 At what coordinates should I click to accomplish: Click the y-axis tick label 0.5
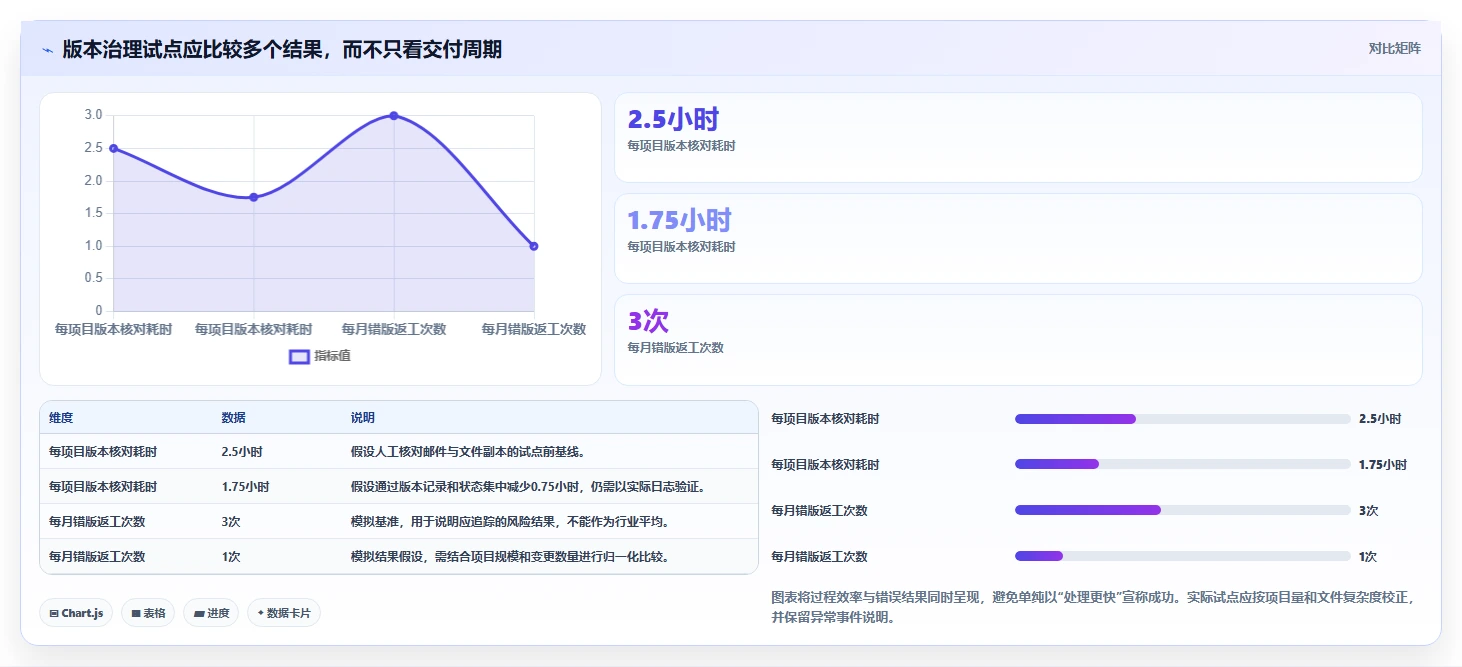(93, 278)
